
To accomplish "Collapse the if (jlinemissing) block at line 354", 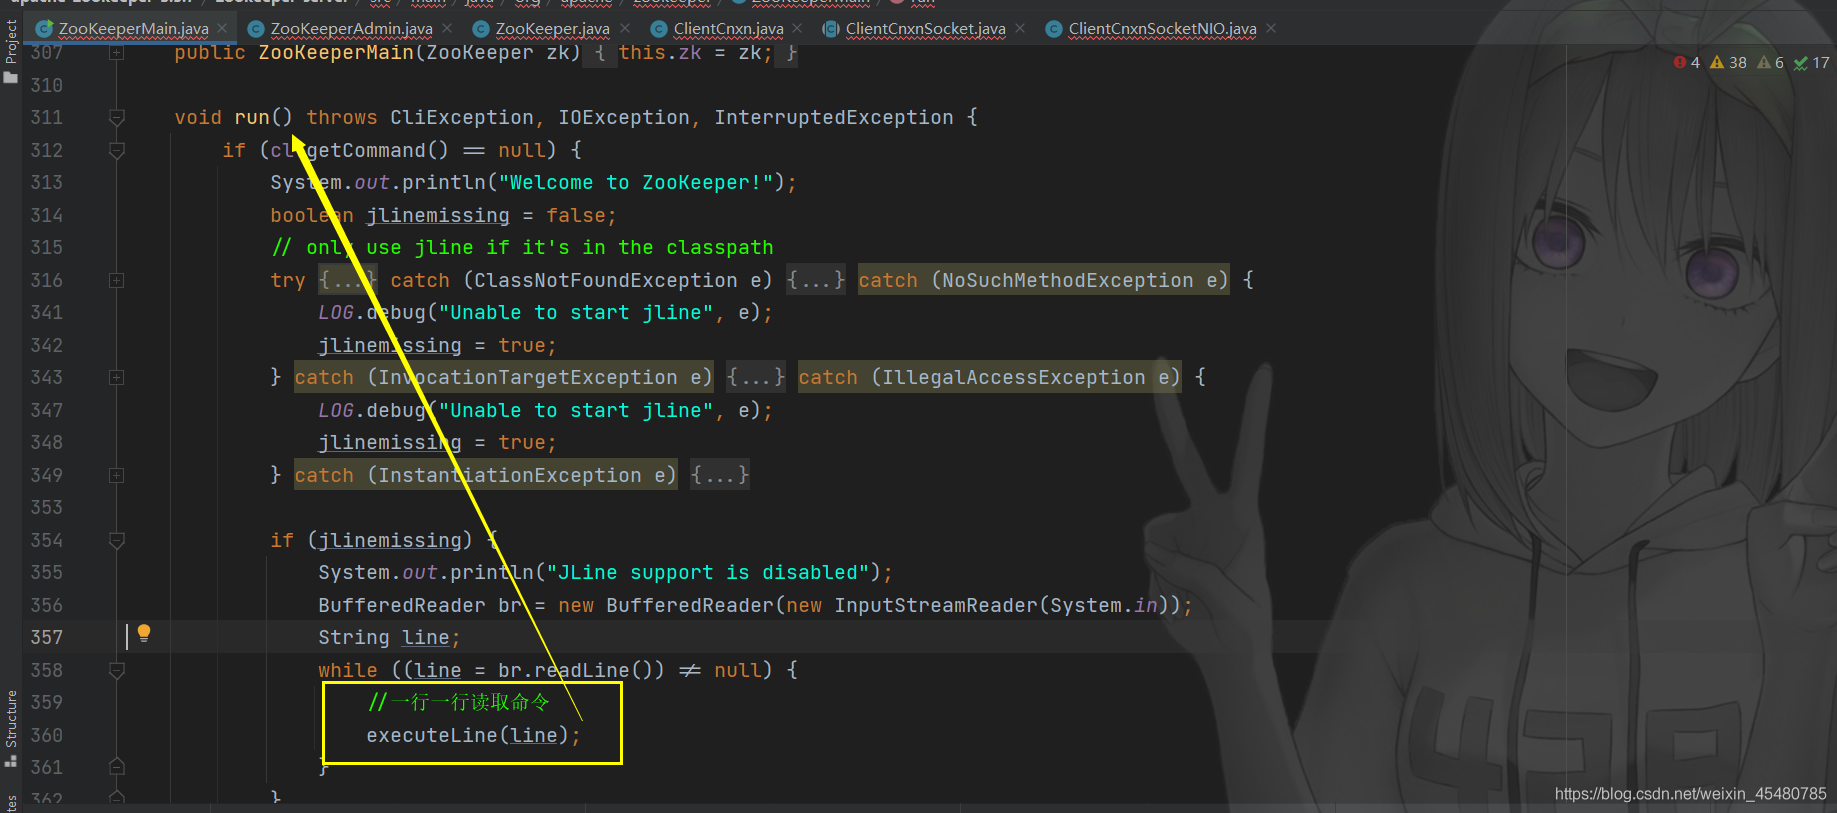I will click(117, 541).
